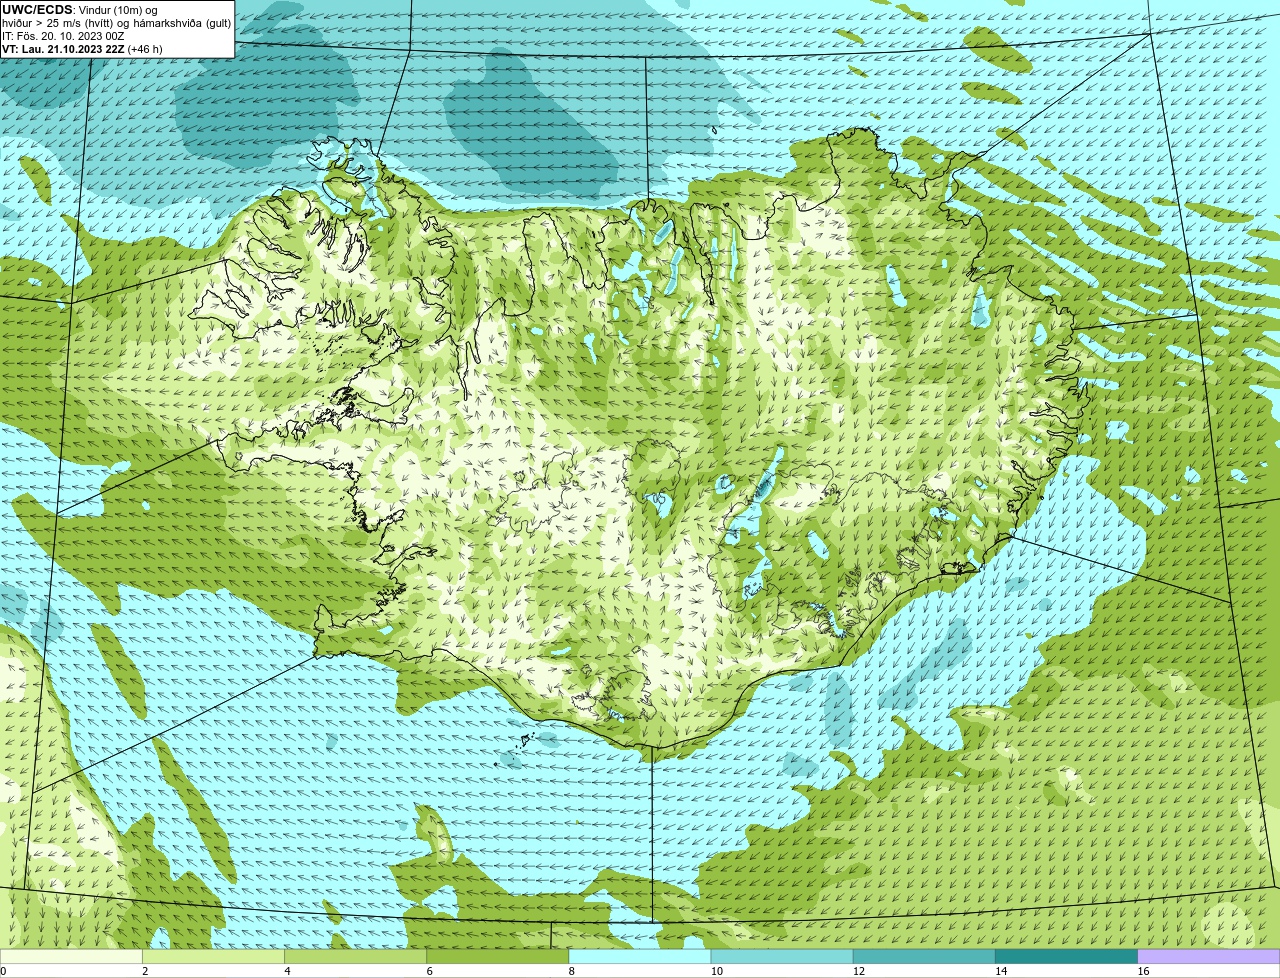1280x978 pixels.
Task: Click the legend label '16'
Action: tap(1143, 971)
